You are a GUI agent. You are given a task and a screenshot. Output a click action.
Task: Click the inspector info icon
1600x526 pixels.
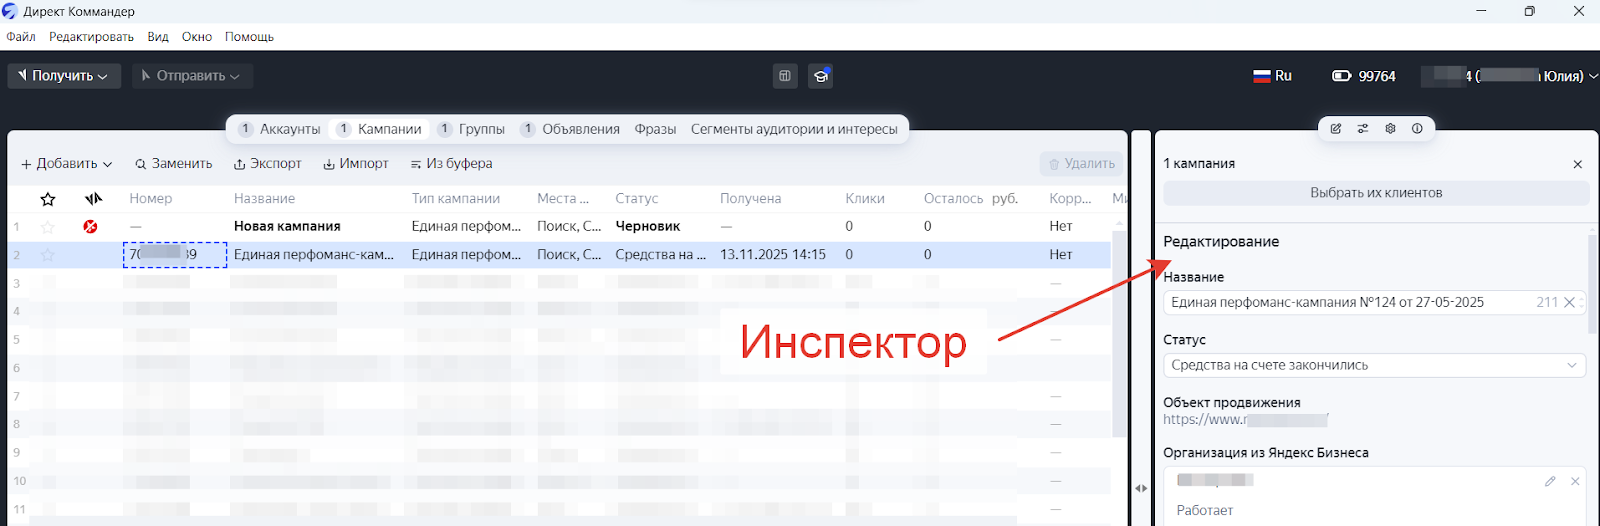(1417, 129)
